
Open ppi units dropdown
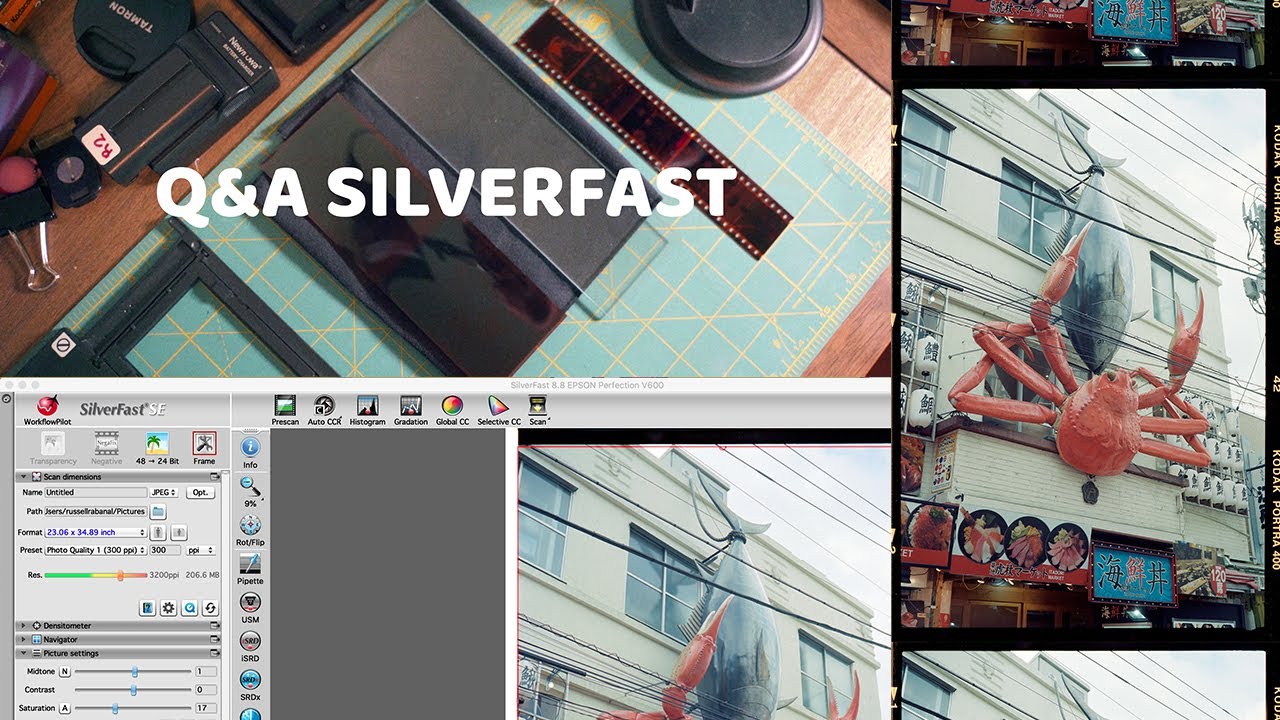click(201, 550)
